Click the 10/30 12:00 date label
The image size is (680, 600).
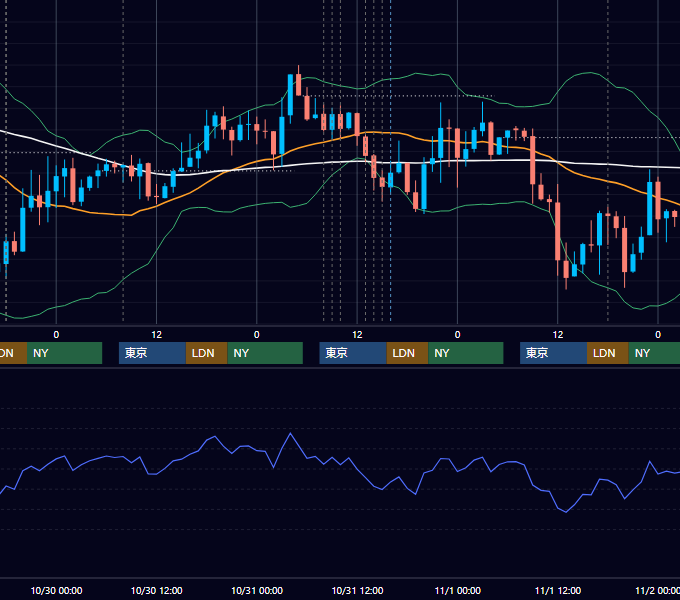coord(157,590)
